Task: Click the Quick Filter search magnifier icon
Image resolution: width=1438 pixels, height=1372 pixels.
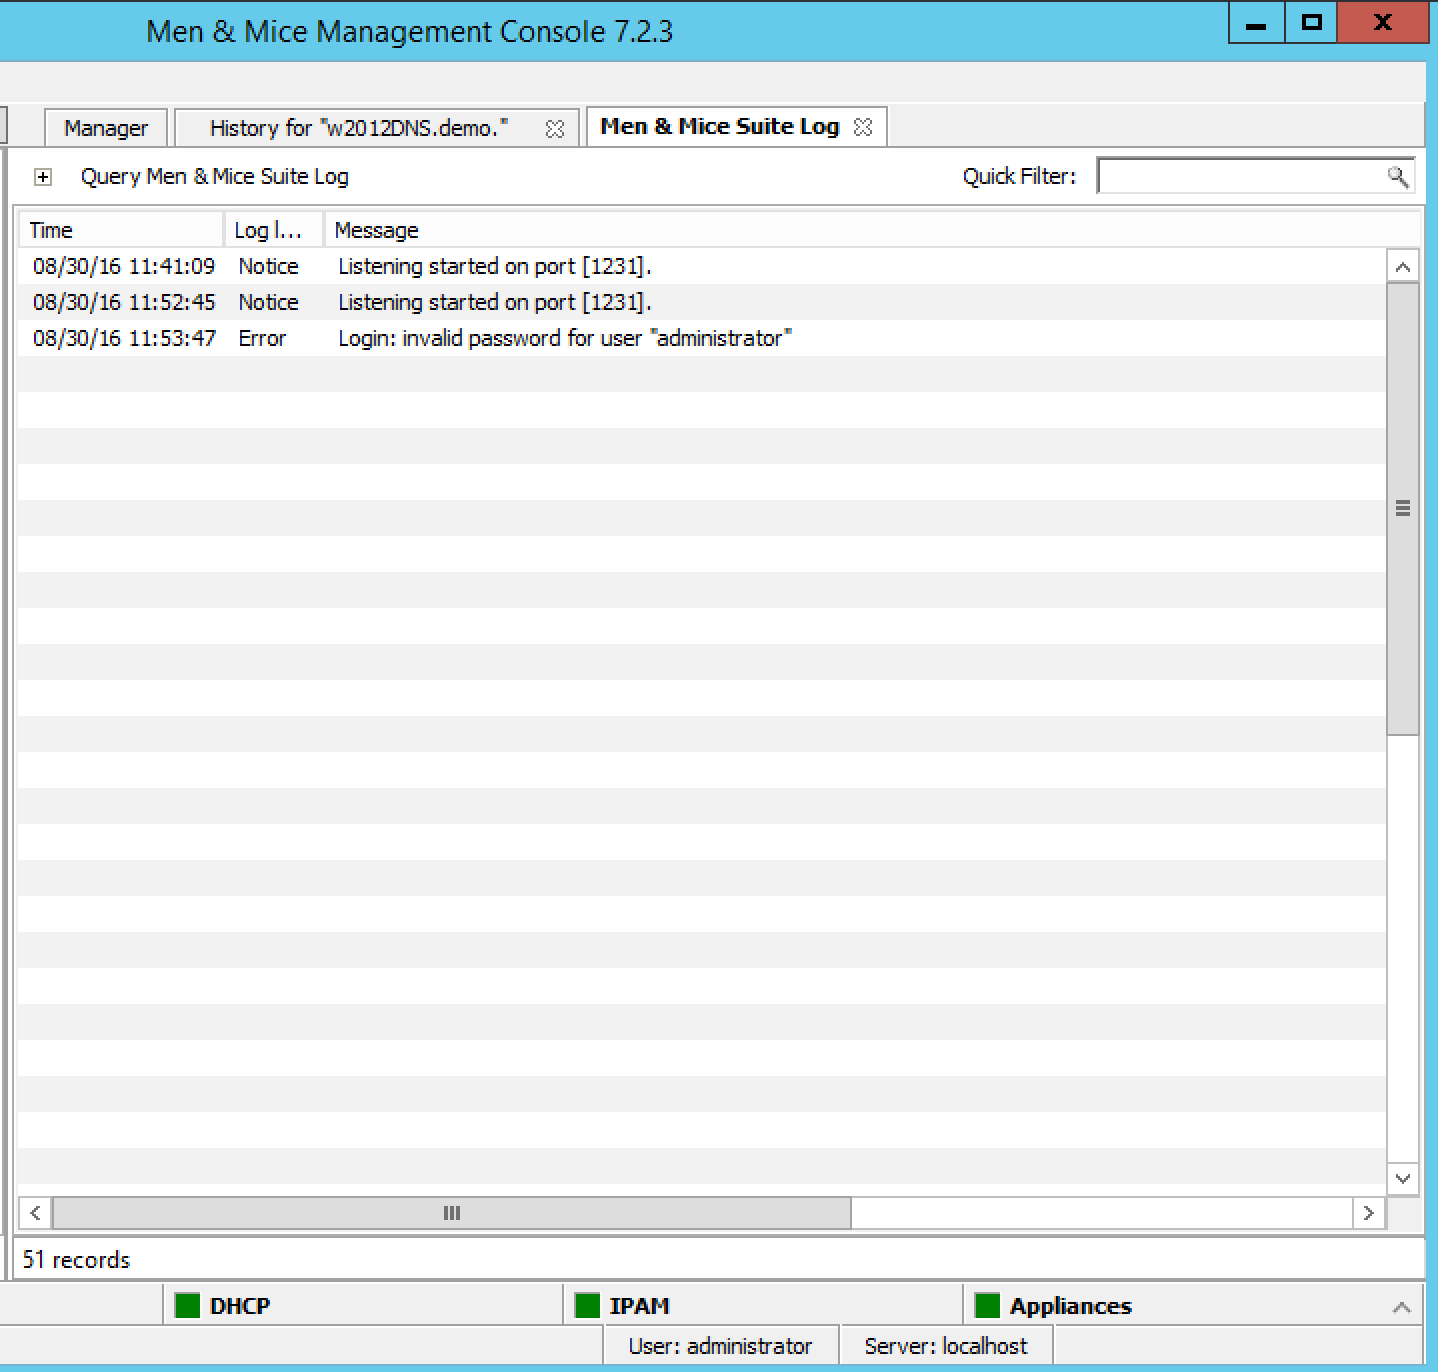Action: click(1397, 177)
